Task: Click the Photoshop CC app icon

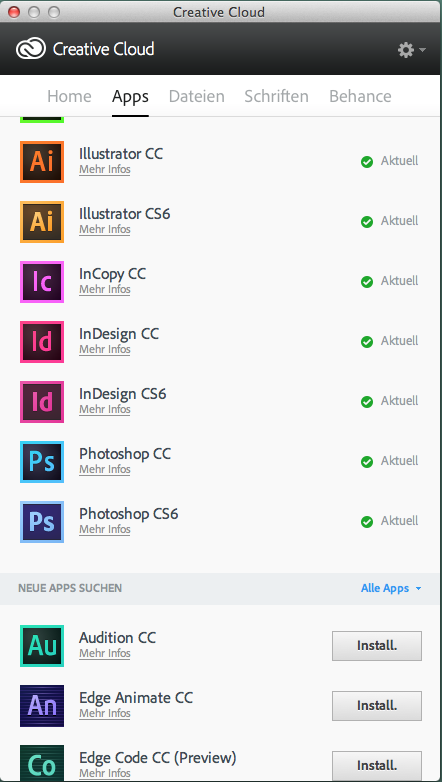Action: [x=42, y=461]
